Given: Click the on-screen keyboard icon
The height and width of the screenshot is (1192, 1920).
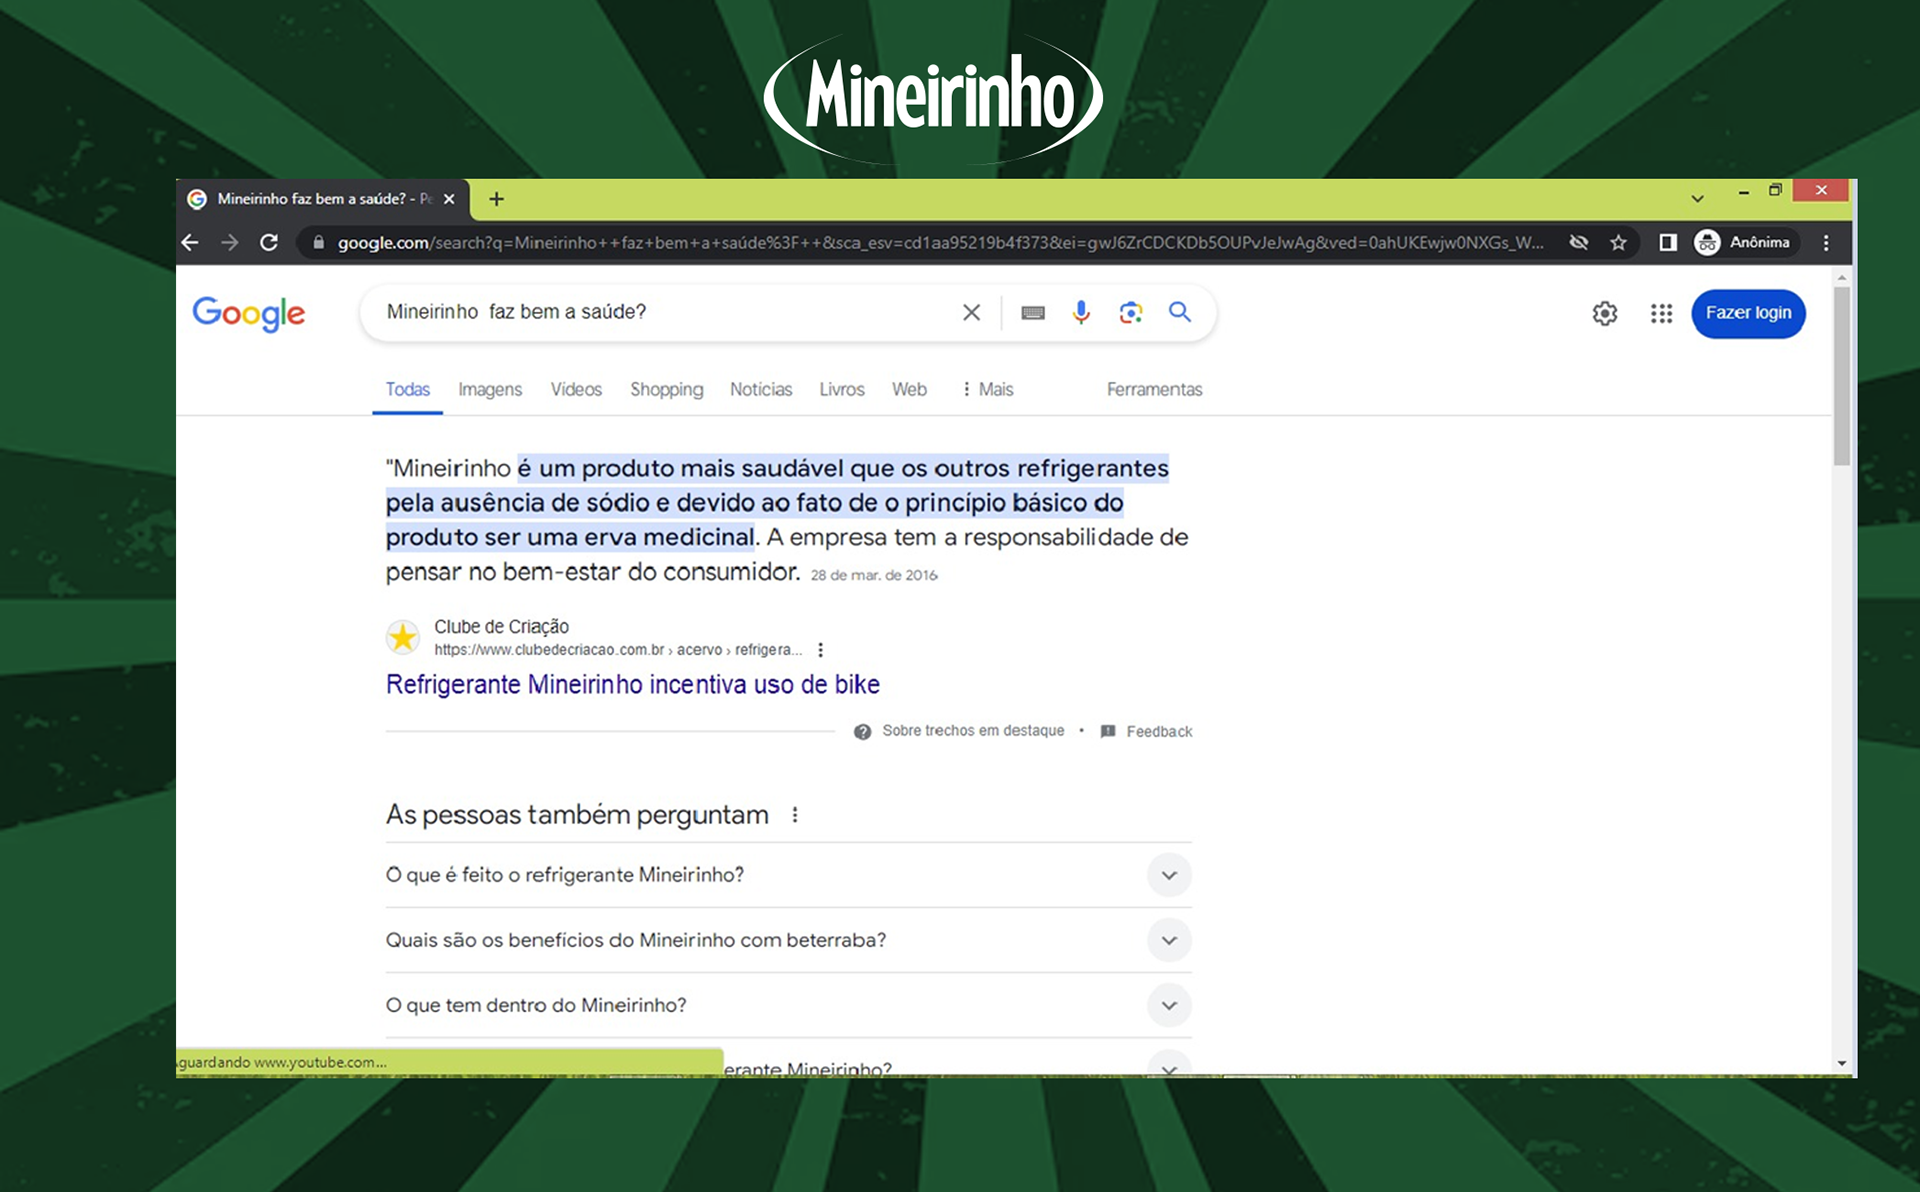Looking at the screenshot, I should tap(1033, 313).
